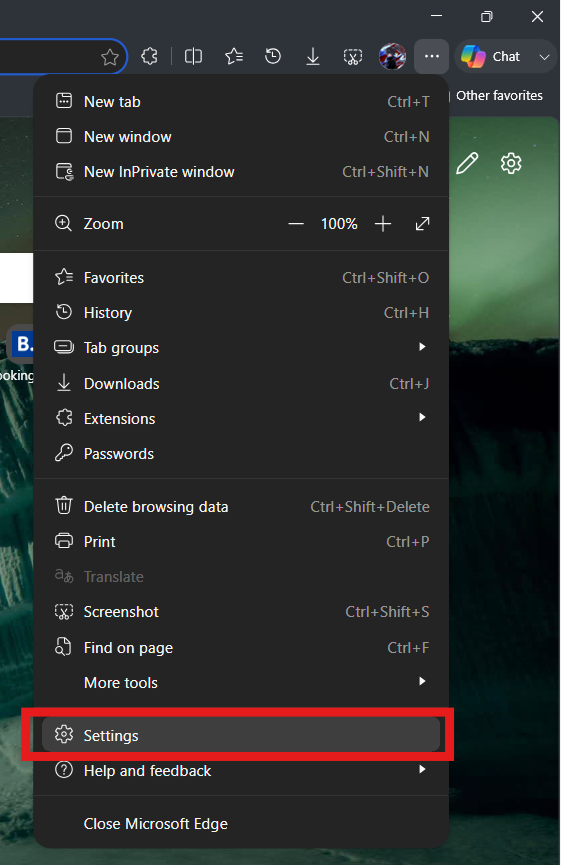Image resolution: width=561 pixels, height=866 pixels.
Task: Open the Downloads arrow icon in toolbar
Action: click(x=313, y=56)
